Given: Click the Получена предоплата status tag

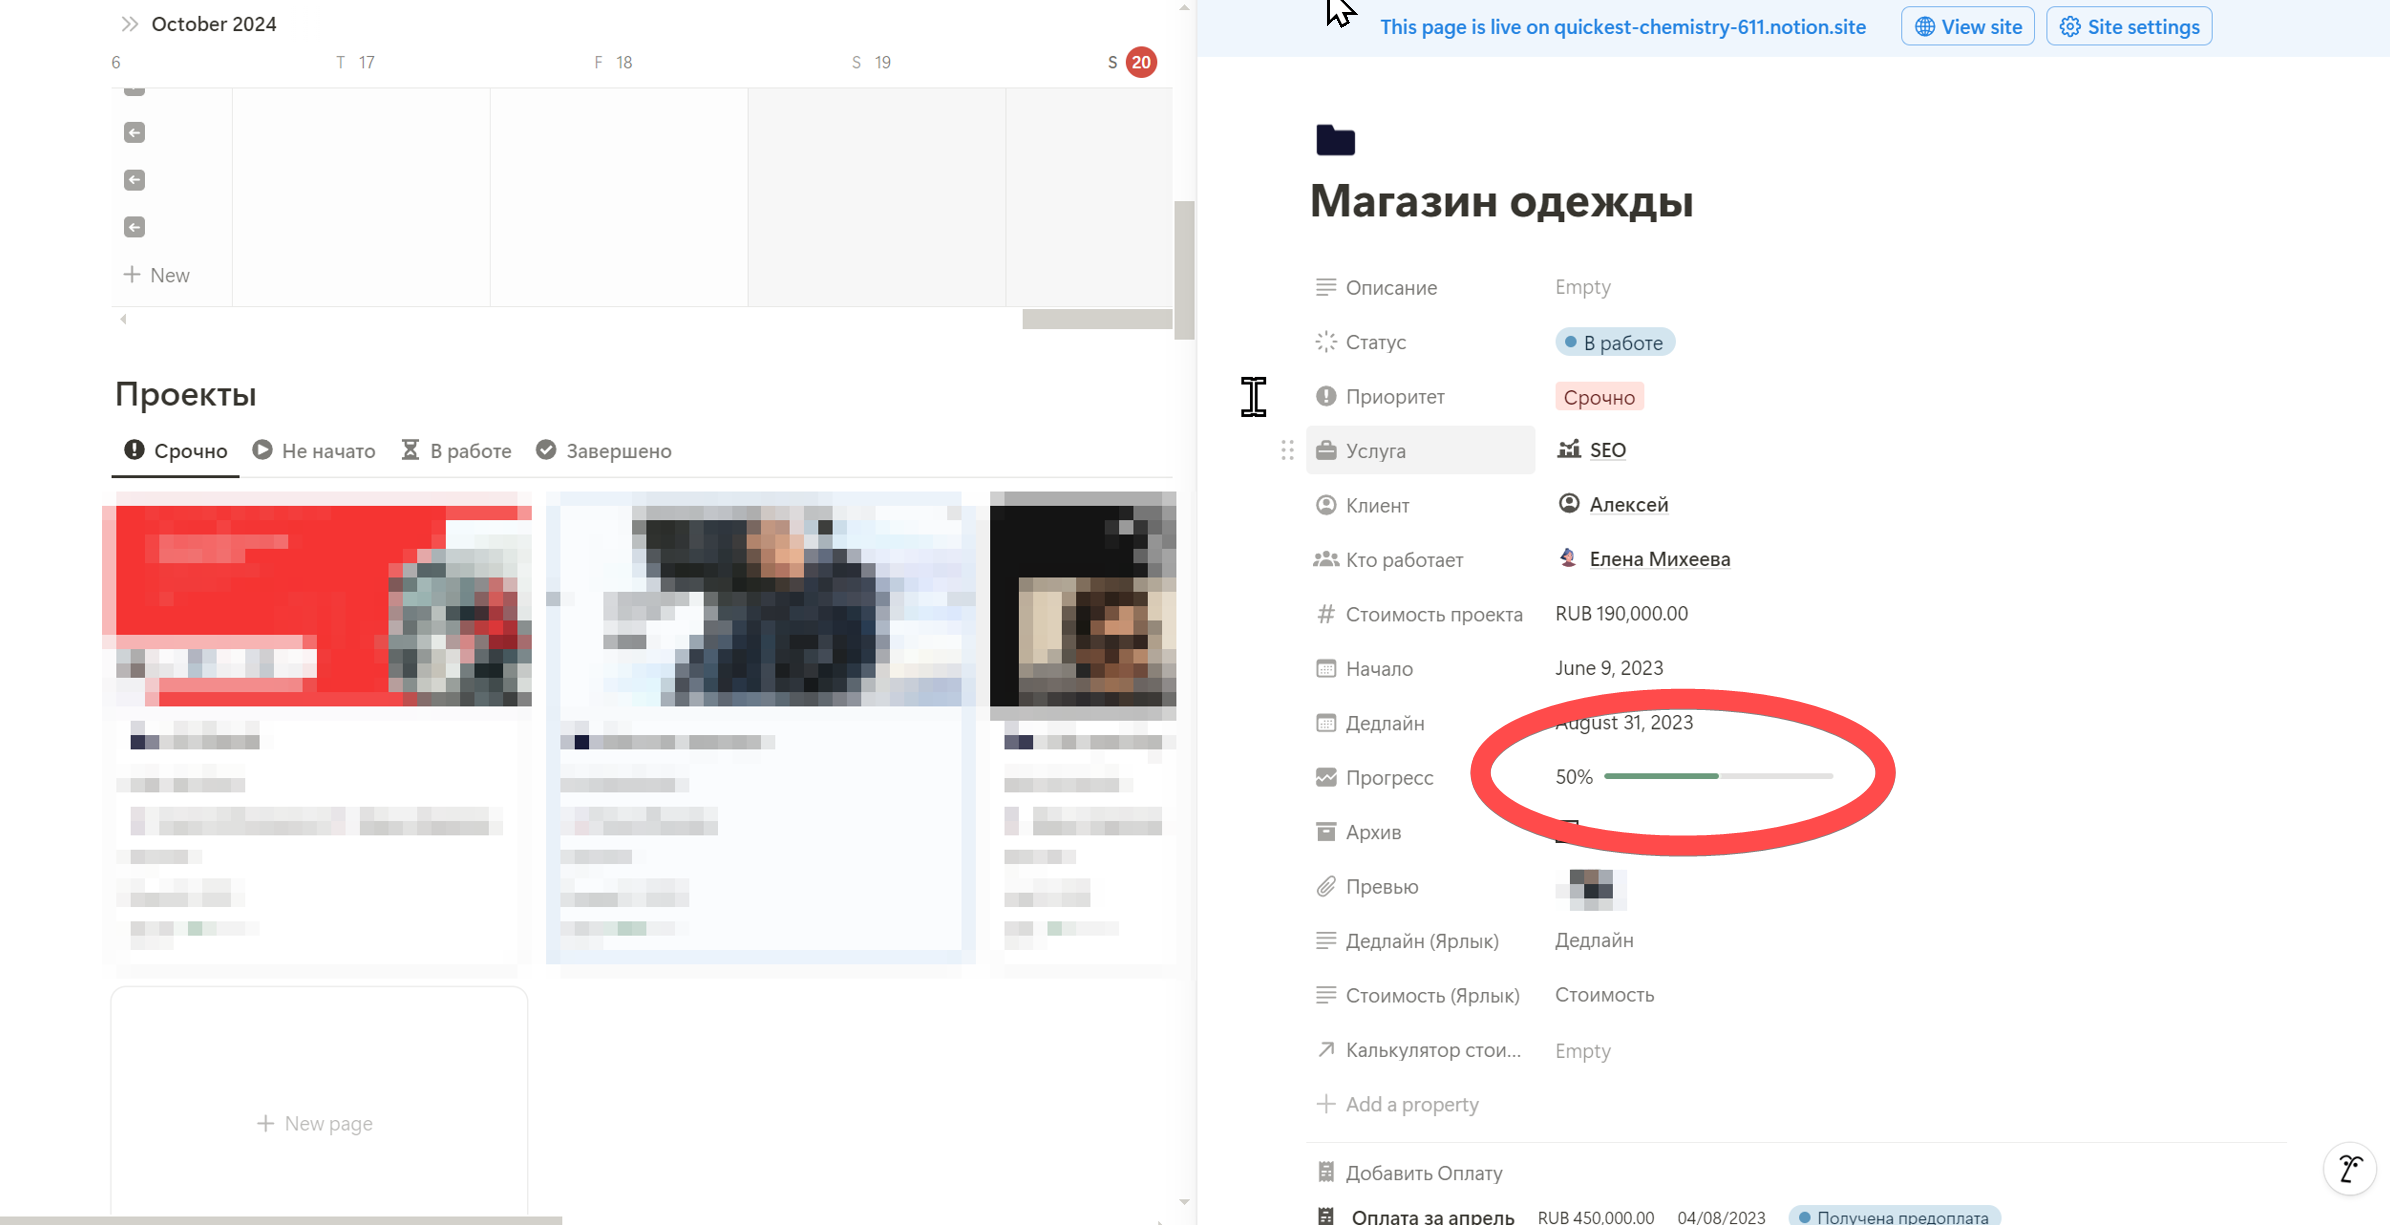Looking at the screenshot, I should (x=1893, y=1216).
